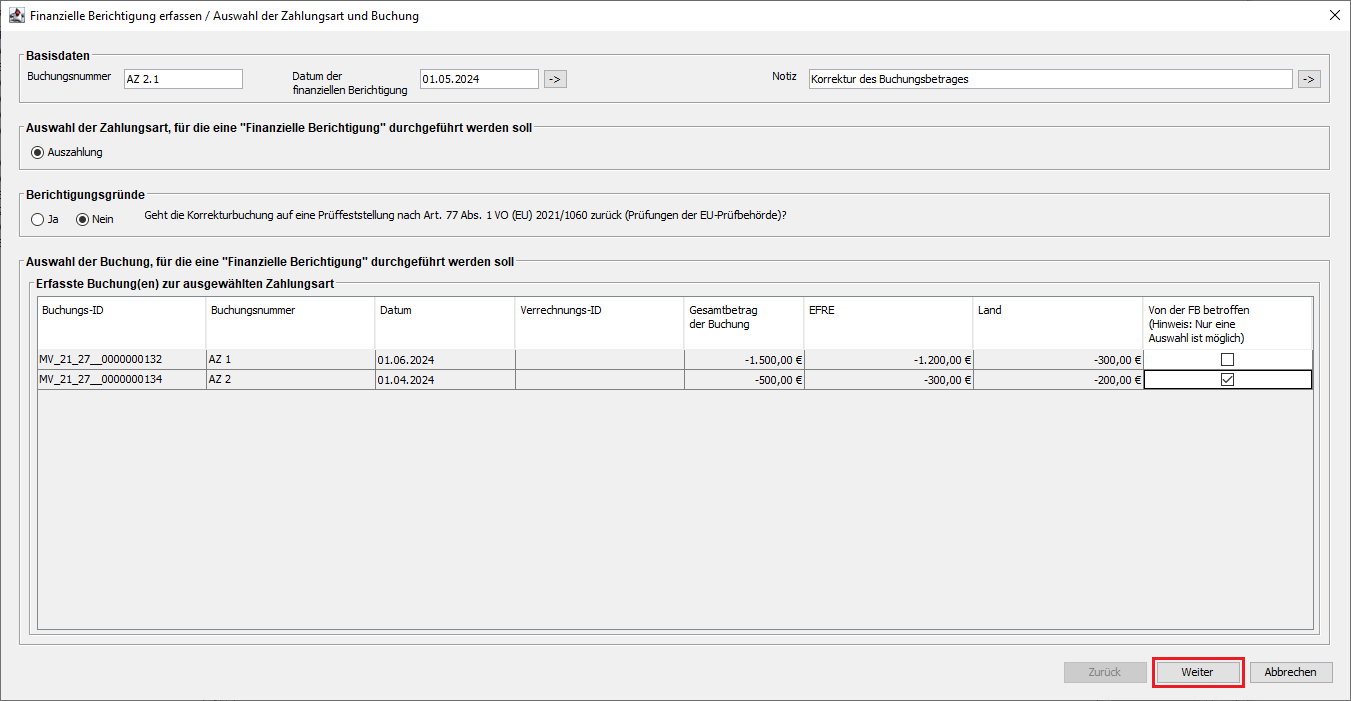Select the Nein radio option

tap(83, 219)
